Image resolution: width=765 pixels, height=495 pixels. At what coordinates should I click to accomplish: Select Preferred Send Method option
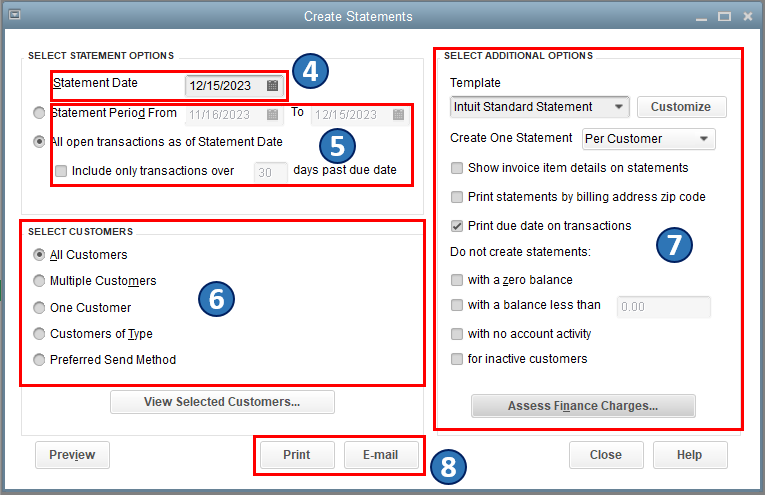coord(39,360)
